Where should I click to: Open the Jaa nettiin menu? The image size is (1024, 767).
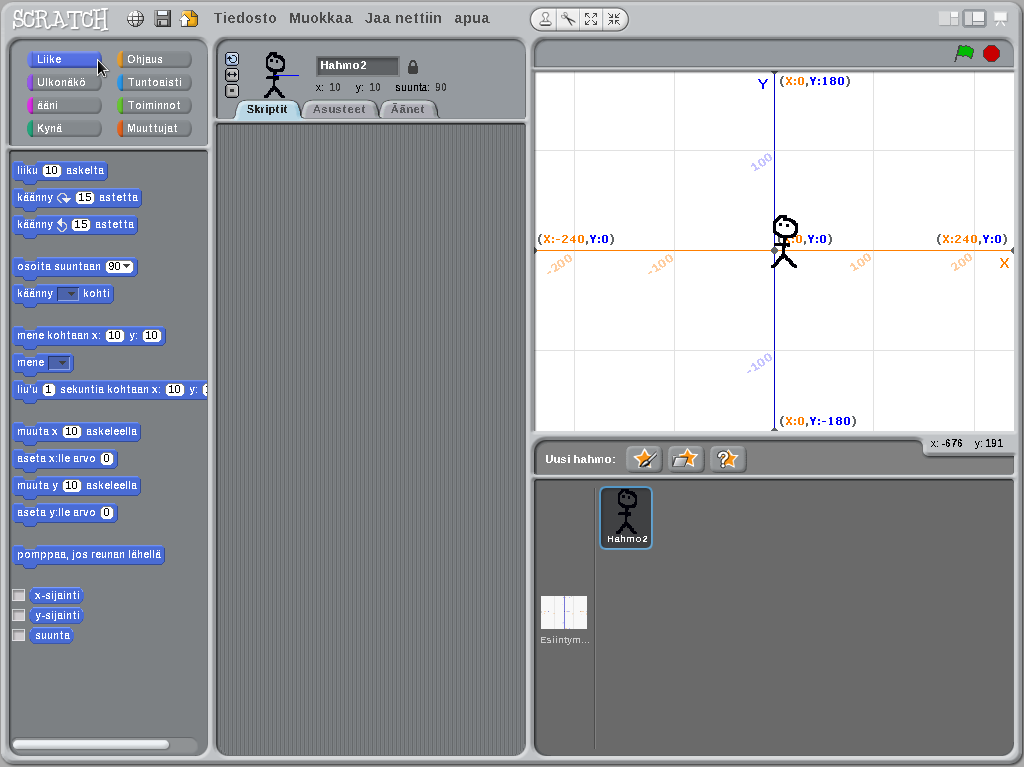pos(403,18)
